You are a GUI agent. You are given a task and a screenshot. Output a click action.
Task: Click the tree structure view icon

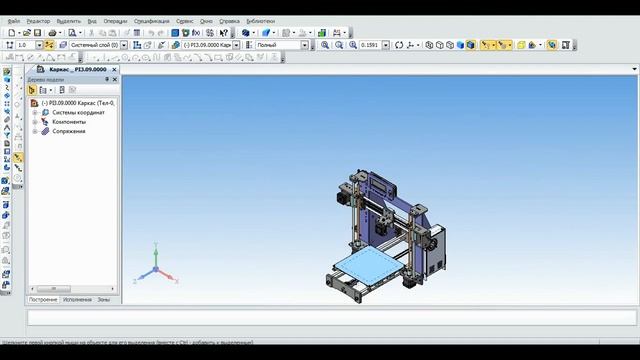43,90
